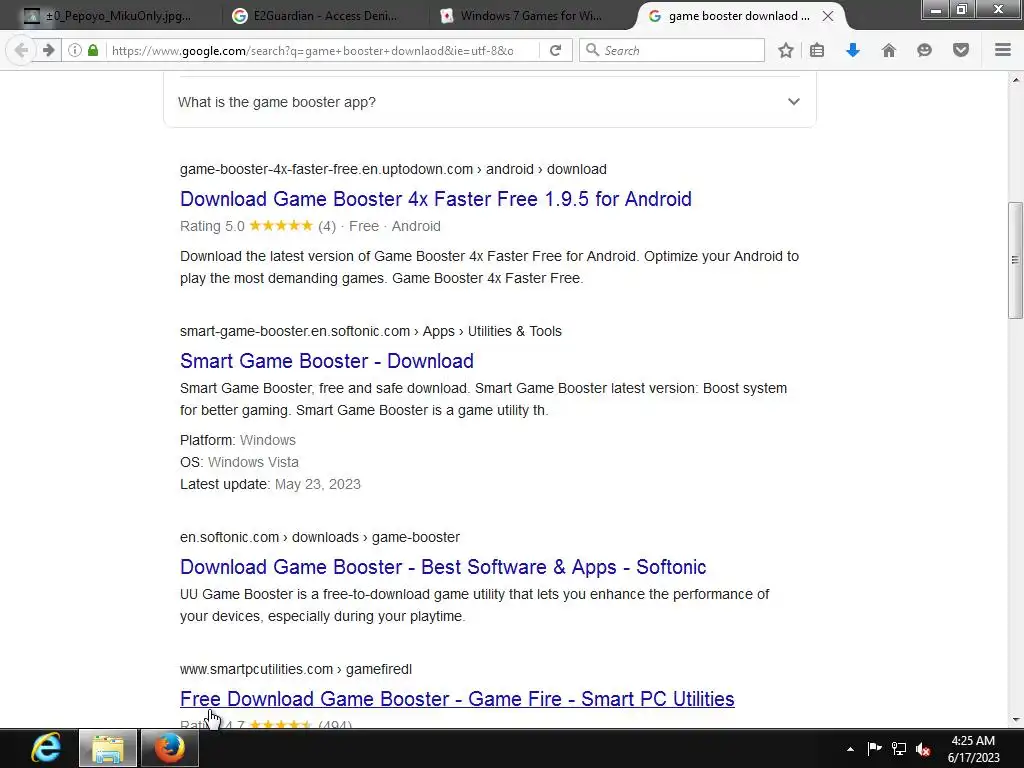
Task: Save page to Pocket
Action: coord(961,50)
